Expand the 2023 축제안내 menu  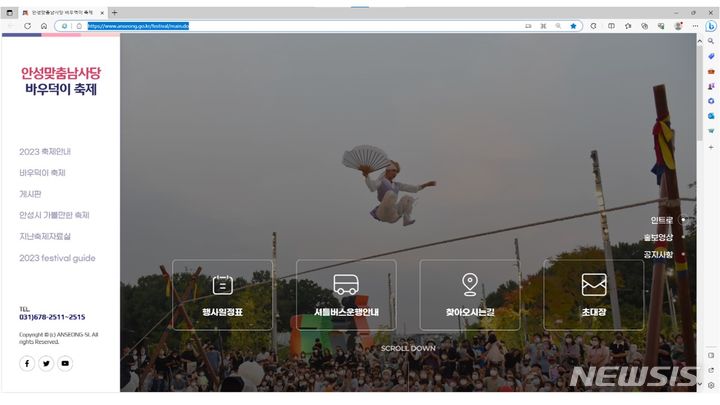click(45, 152)
